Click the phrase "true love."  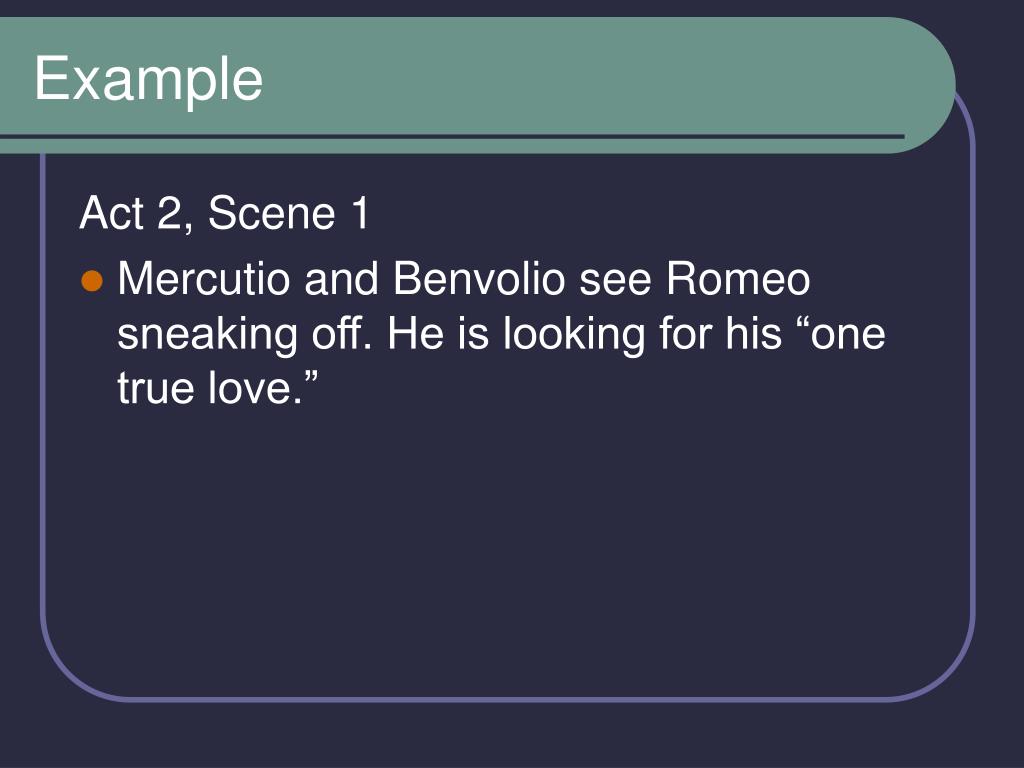[x=217, y=387]
